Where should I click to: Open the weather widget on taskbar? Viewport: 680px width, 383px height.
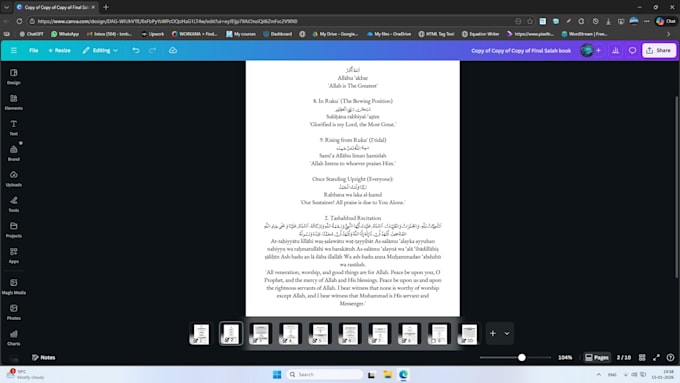coord(25,374)
